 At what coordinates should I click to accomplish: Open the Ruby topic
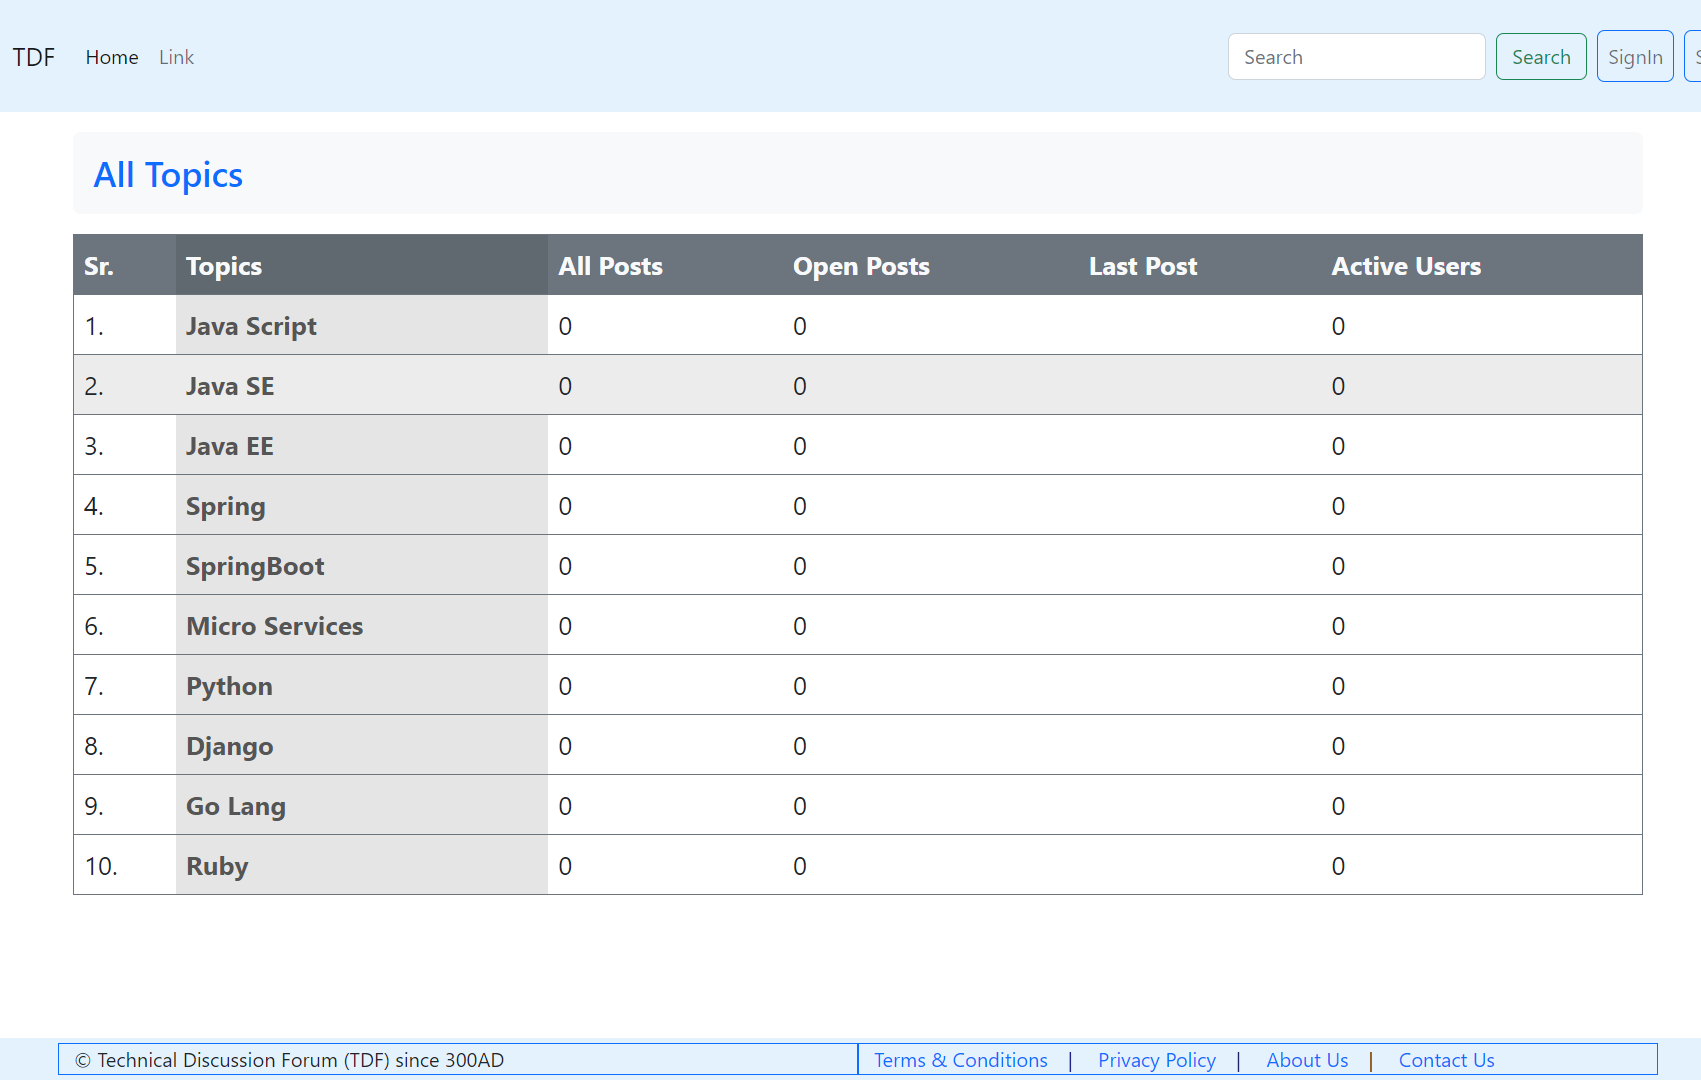pos(217,866)
